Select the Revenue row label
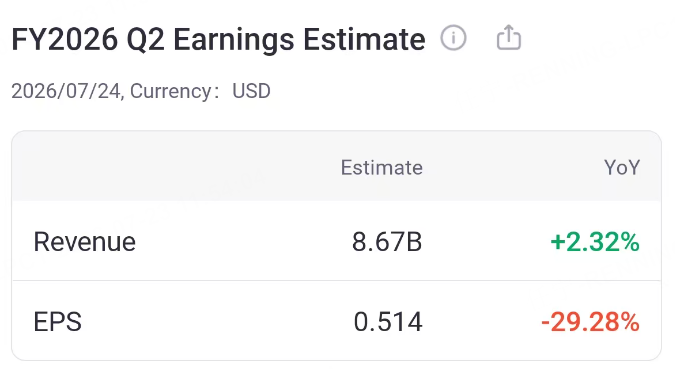This screenshot has width=675, height=369. click(85, 242)
